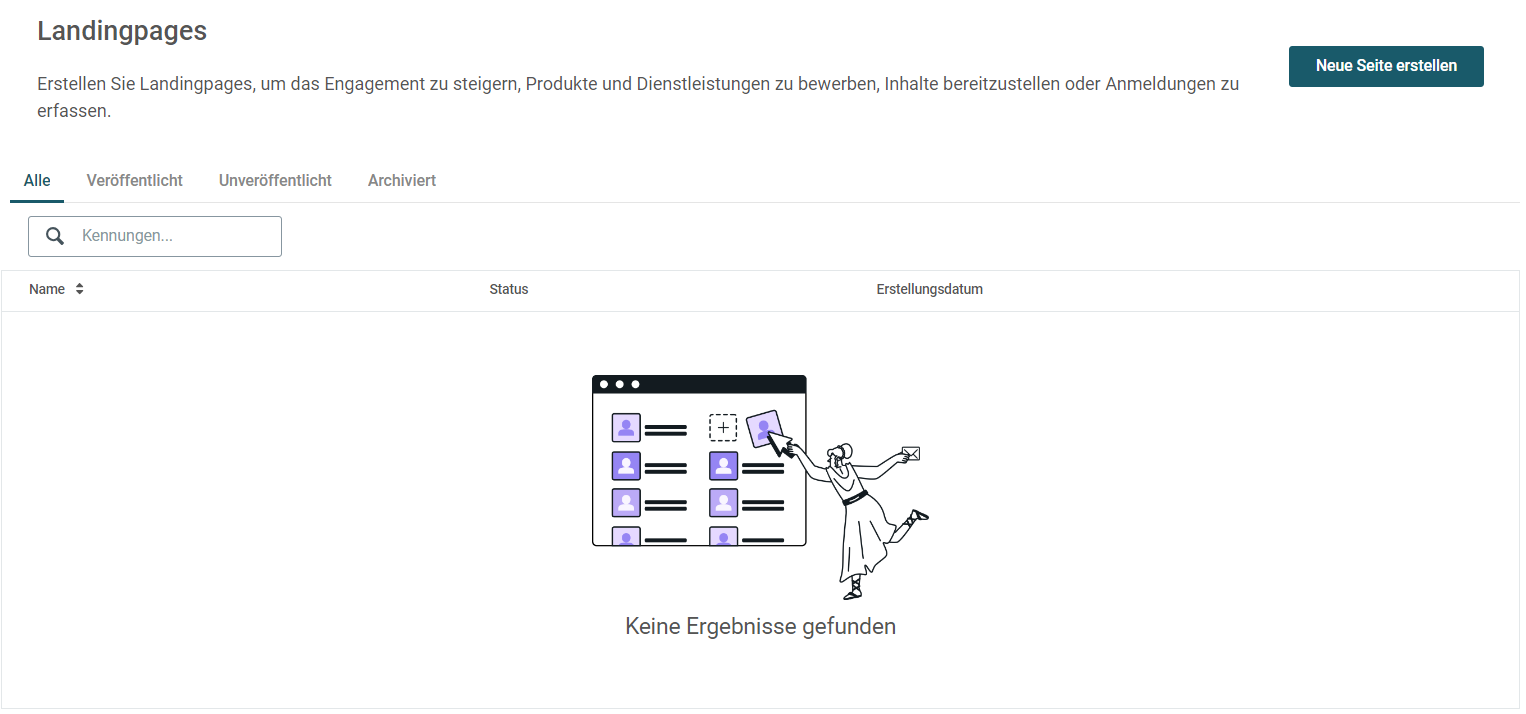Click the Erstellungsdatum column header
This screenshot has width=1526, height=714.
coord(930,289)
